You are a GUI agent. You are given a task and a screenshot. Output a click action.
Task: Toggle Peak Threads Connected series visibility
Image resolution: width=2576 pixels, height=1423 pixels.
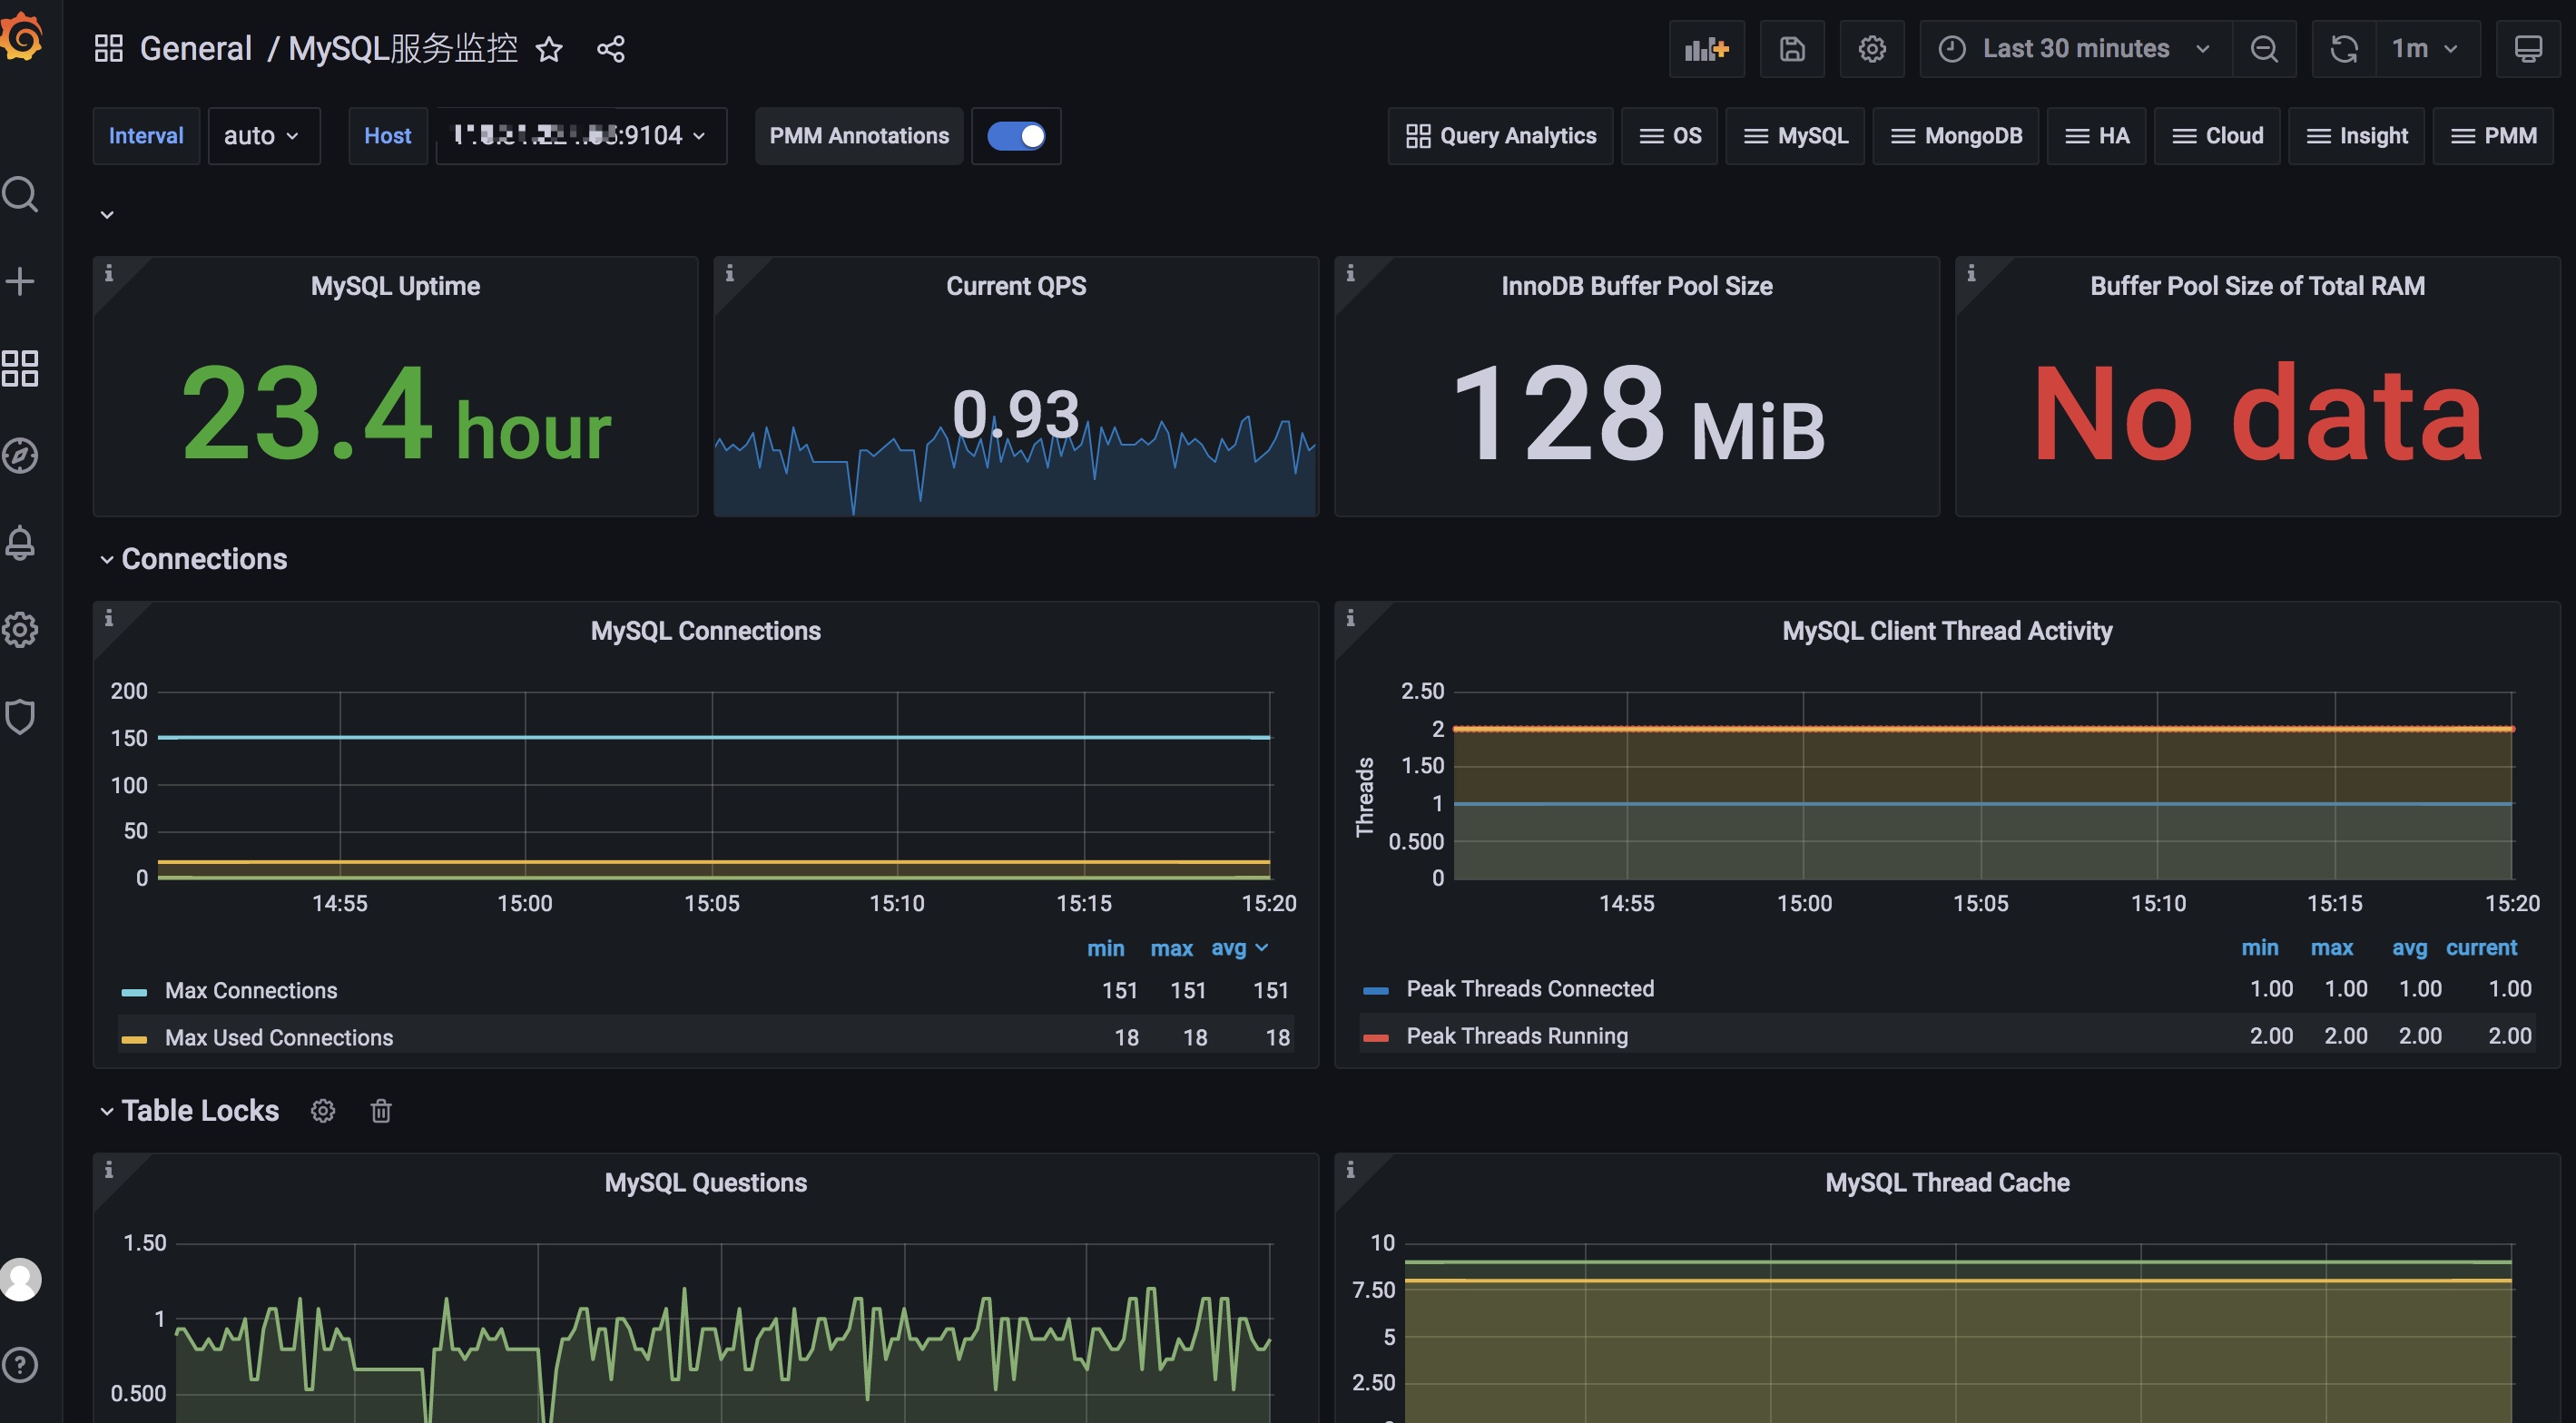coord(1530,988)
